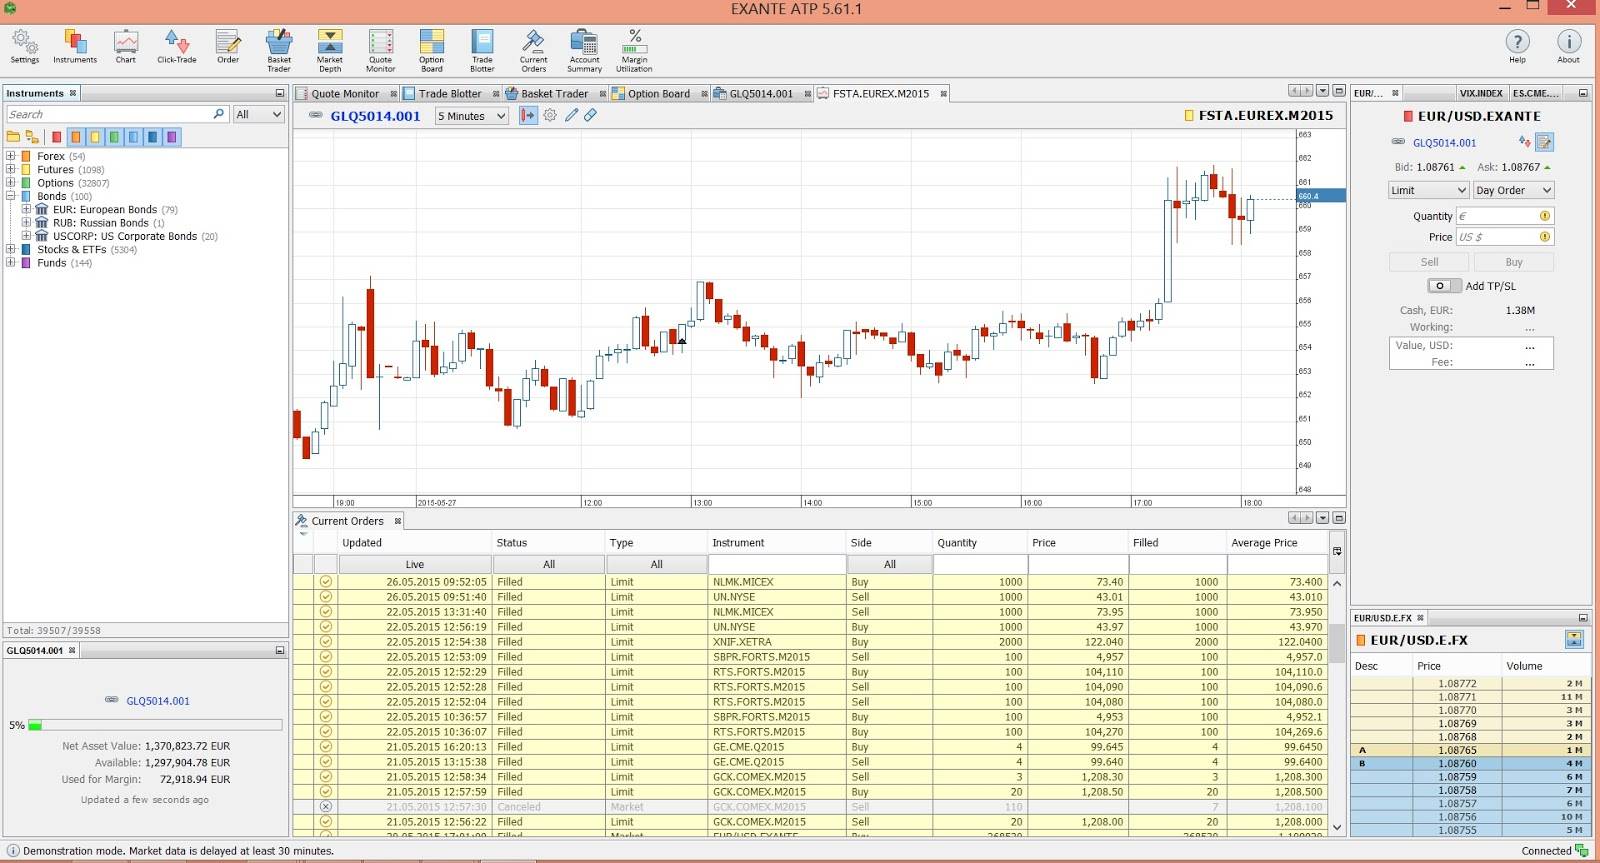1600x863 pixels.
Task: Open Basket Trader from the toolbar
Action: point(279,50)
